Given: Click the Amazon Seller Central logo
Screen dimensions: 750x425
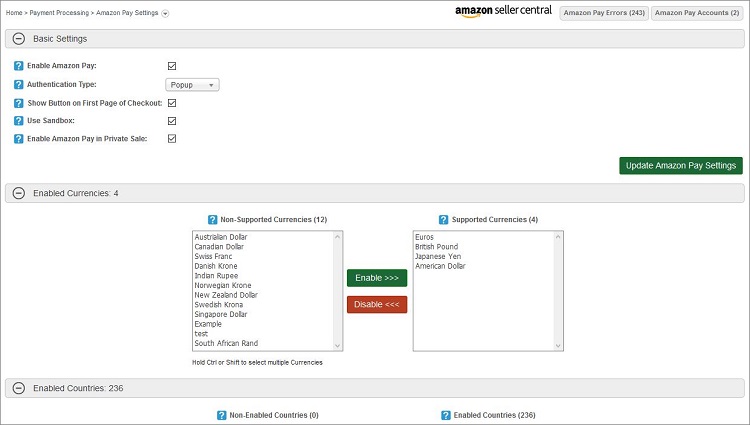Looking at the screenshot, I should click(503, 11).
